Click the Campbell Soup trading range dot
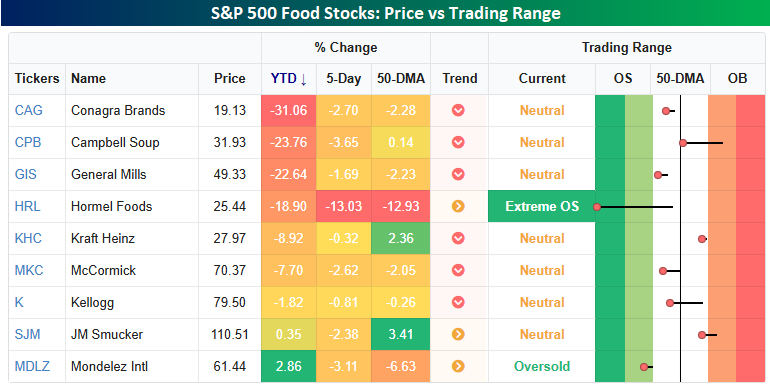Image resolution: width=770 pixels, height=386 pixels. (683, 143)
